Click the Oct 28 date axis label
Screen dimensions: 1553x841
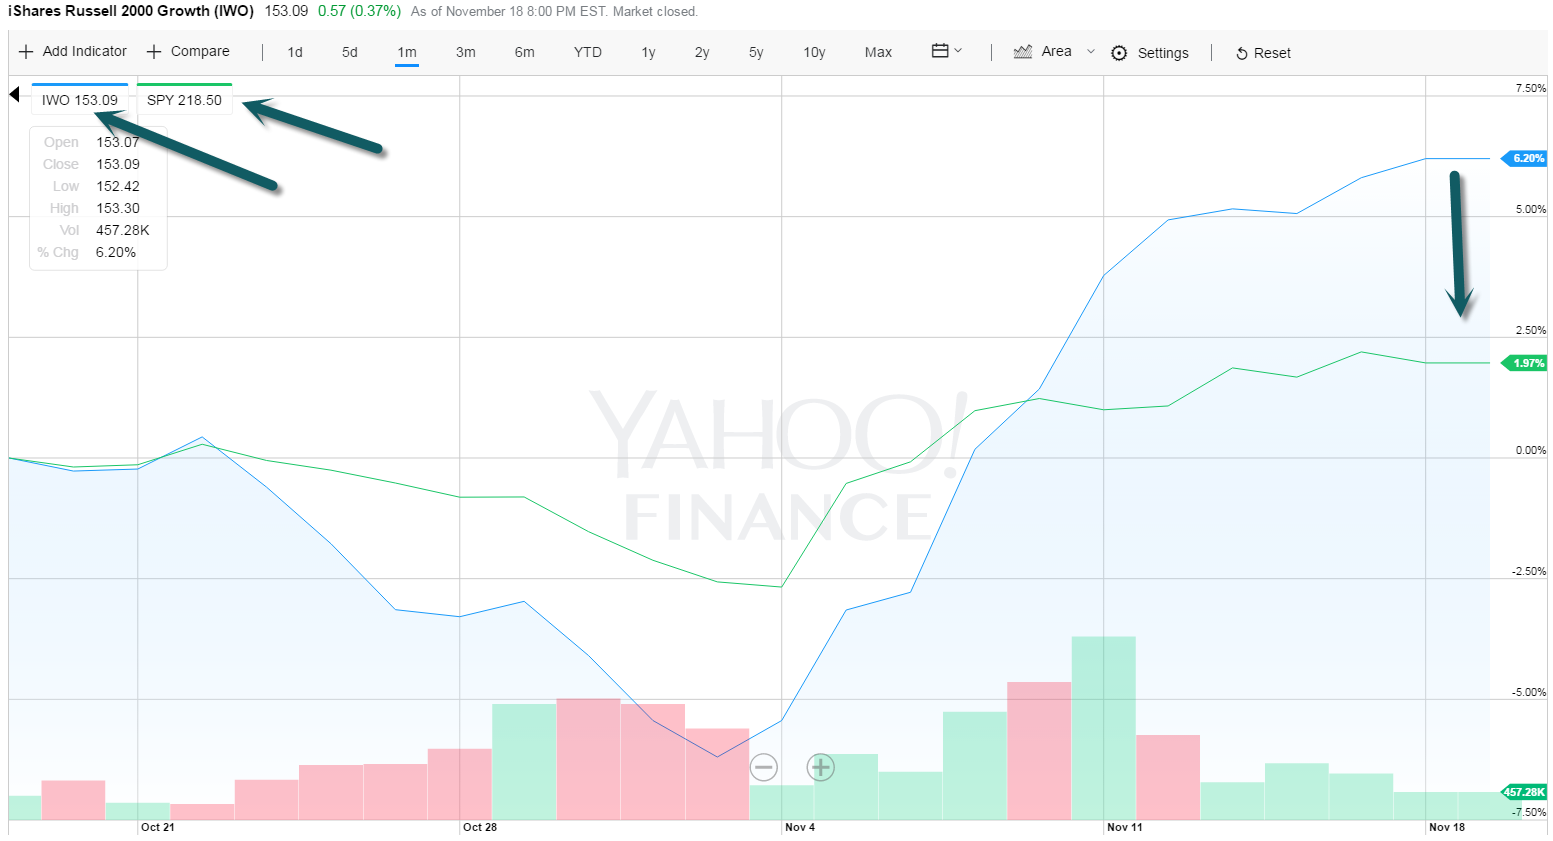(480, 828)
